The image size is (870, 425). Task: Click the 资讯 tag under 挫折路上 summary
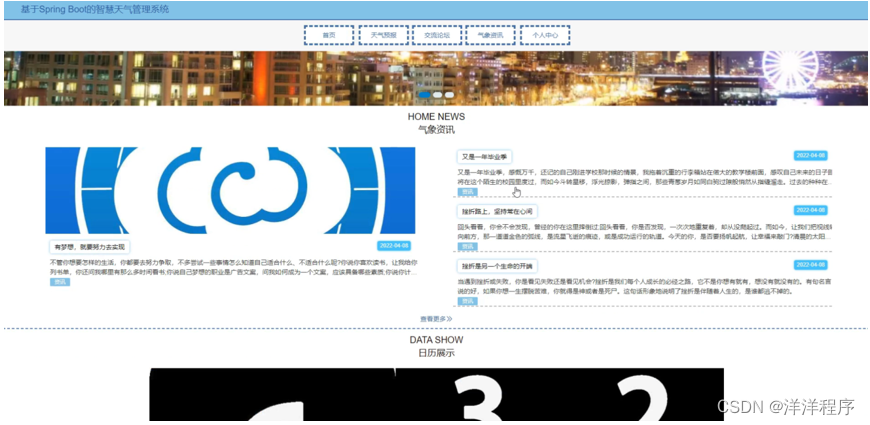tap(467, 246)
